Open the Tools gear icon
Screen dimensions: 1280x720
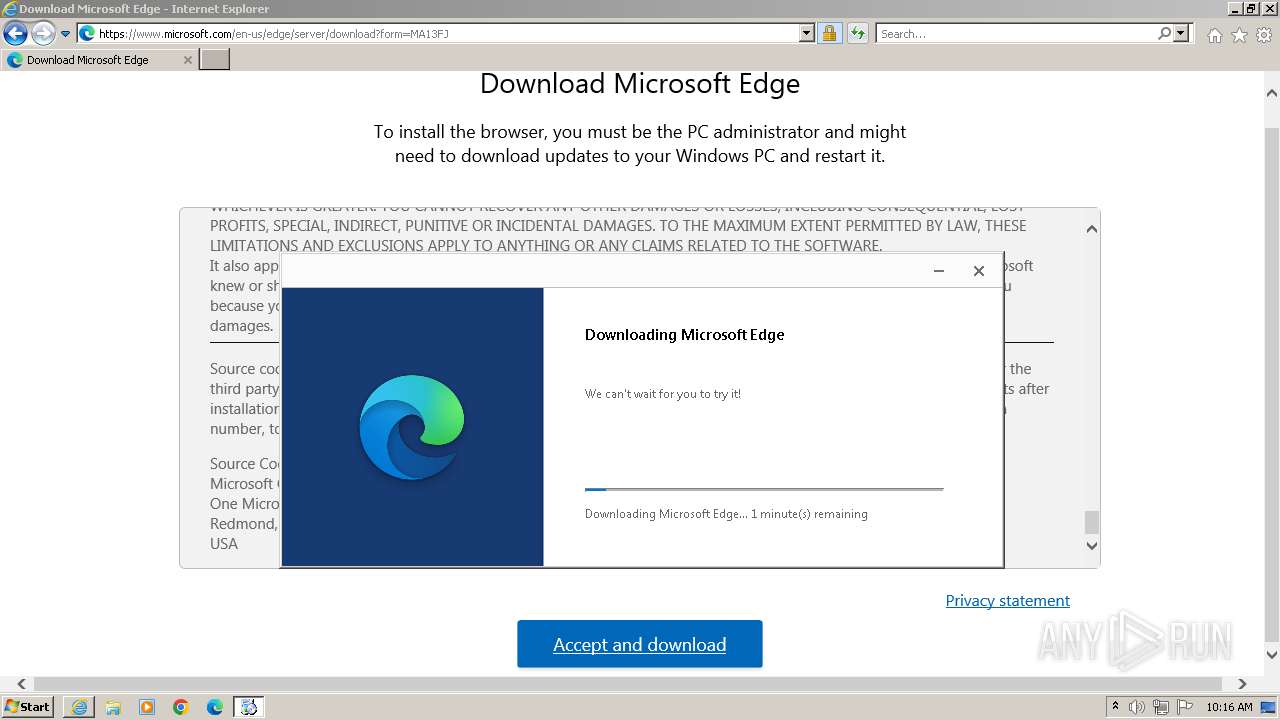[1264, 35]
